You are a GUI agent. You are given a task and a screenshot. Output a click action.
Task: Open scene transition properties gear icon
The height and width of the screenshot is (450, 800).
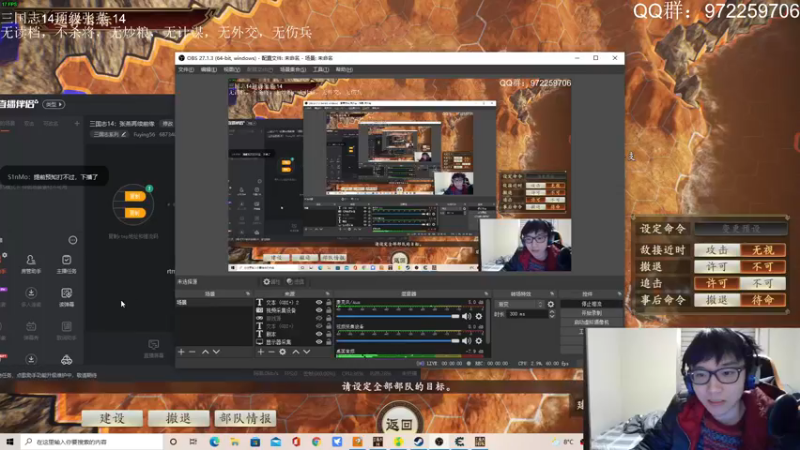click(551, 304)
